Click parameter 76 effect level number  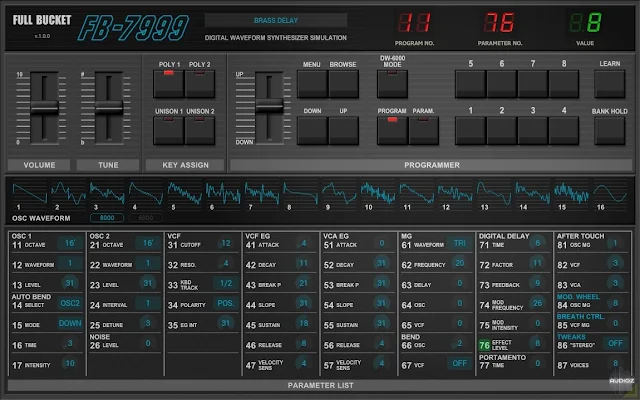[x=484, y=345]
